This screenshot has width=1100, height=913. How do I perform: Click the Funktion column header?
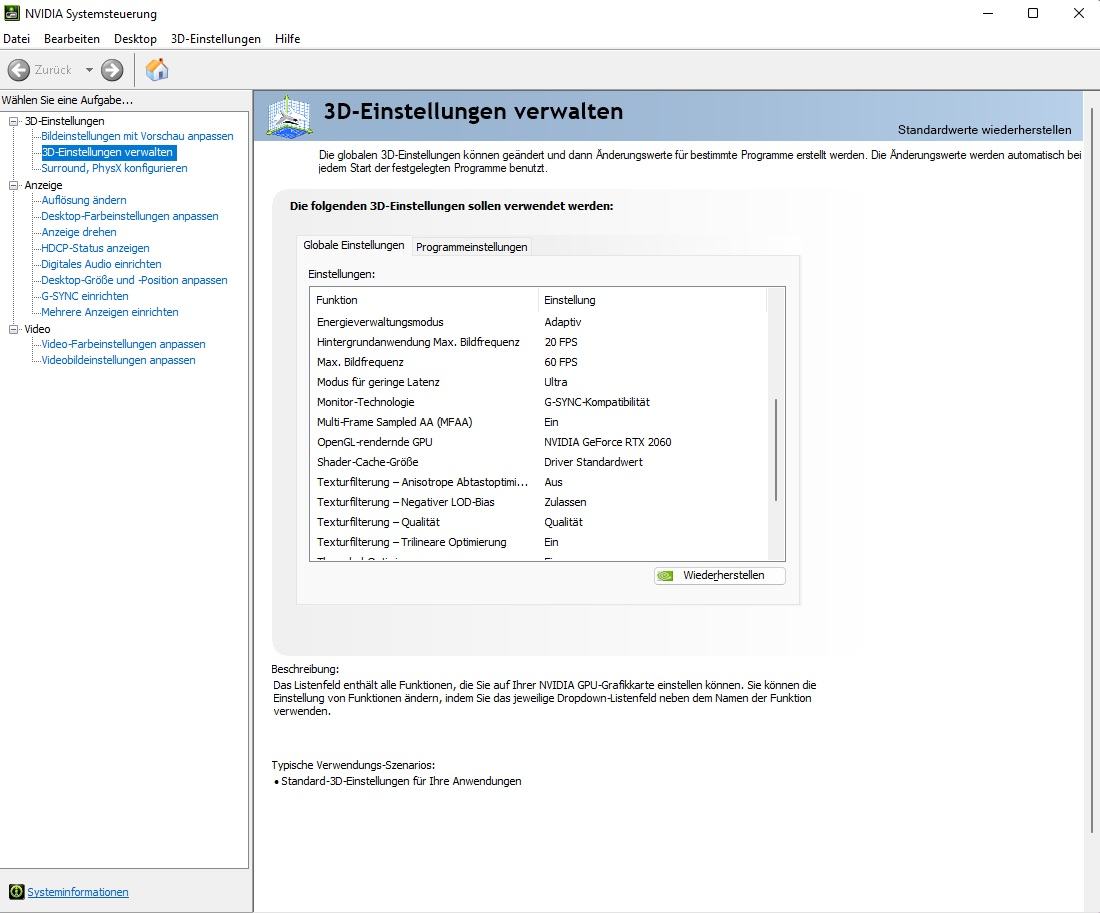pos(424,300)
